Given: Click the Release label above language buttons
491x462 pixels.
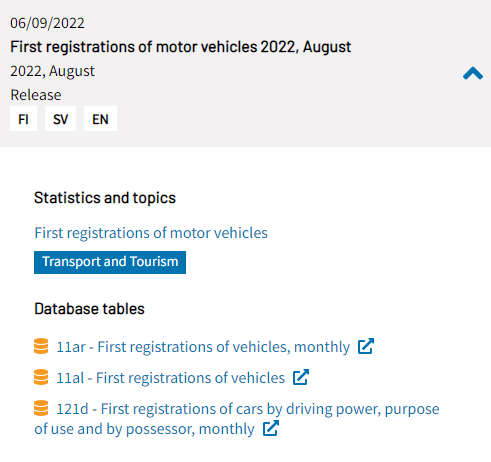Looking at the screenshot, I should [x=36, y=95].
